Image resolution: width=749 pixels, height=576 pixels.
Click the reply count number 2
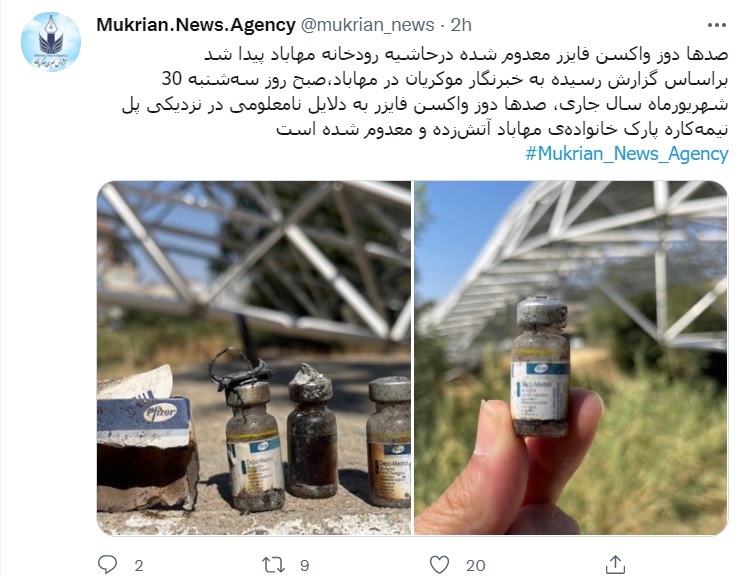(139, 566)
